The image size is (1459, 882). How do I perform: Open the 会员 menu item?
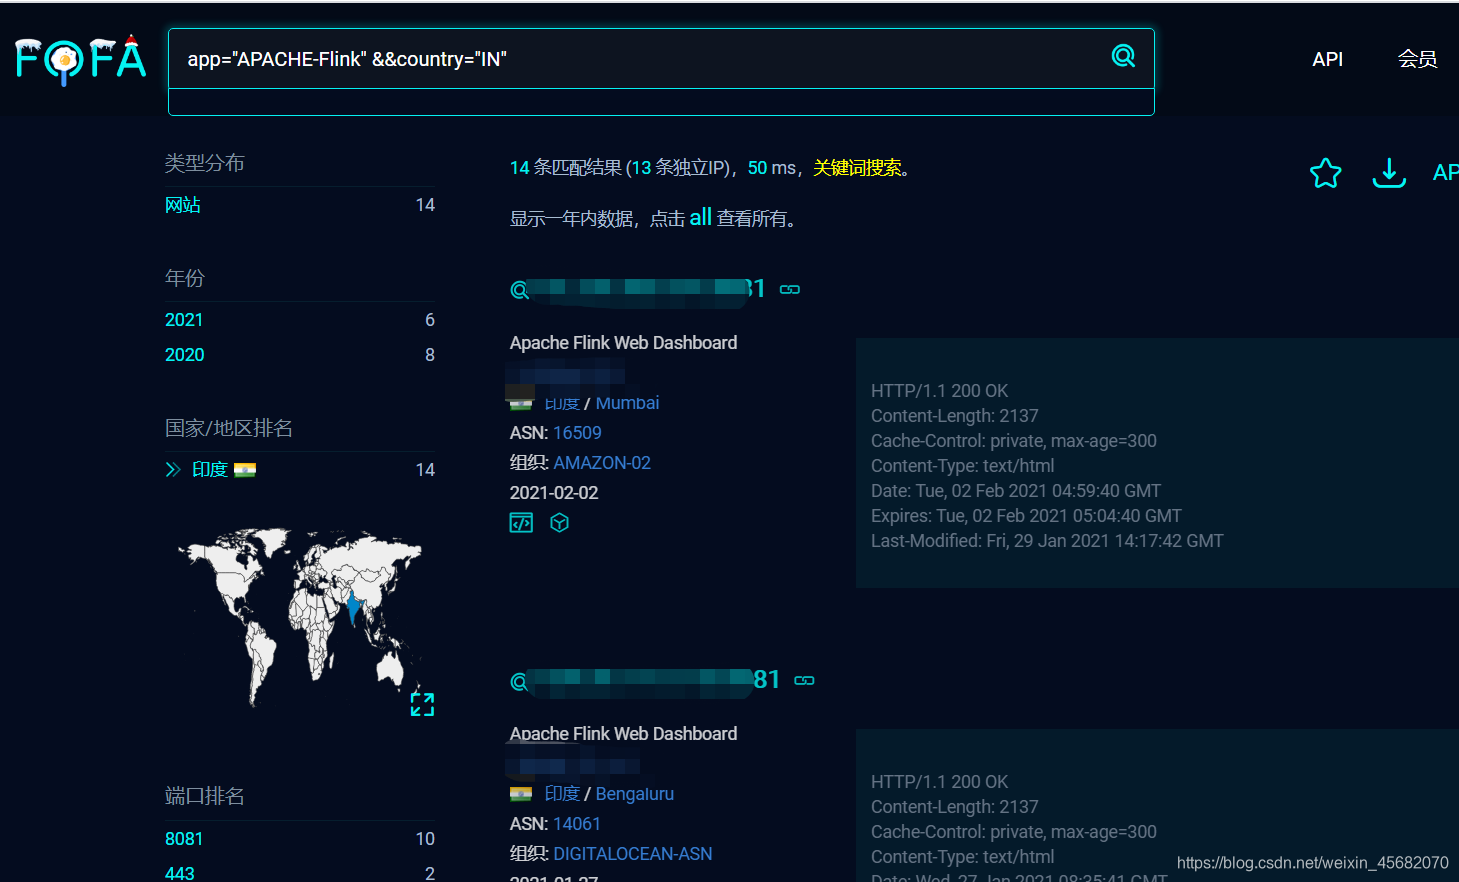click(x=1417, y=59)
